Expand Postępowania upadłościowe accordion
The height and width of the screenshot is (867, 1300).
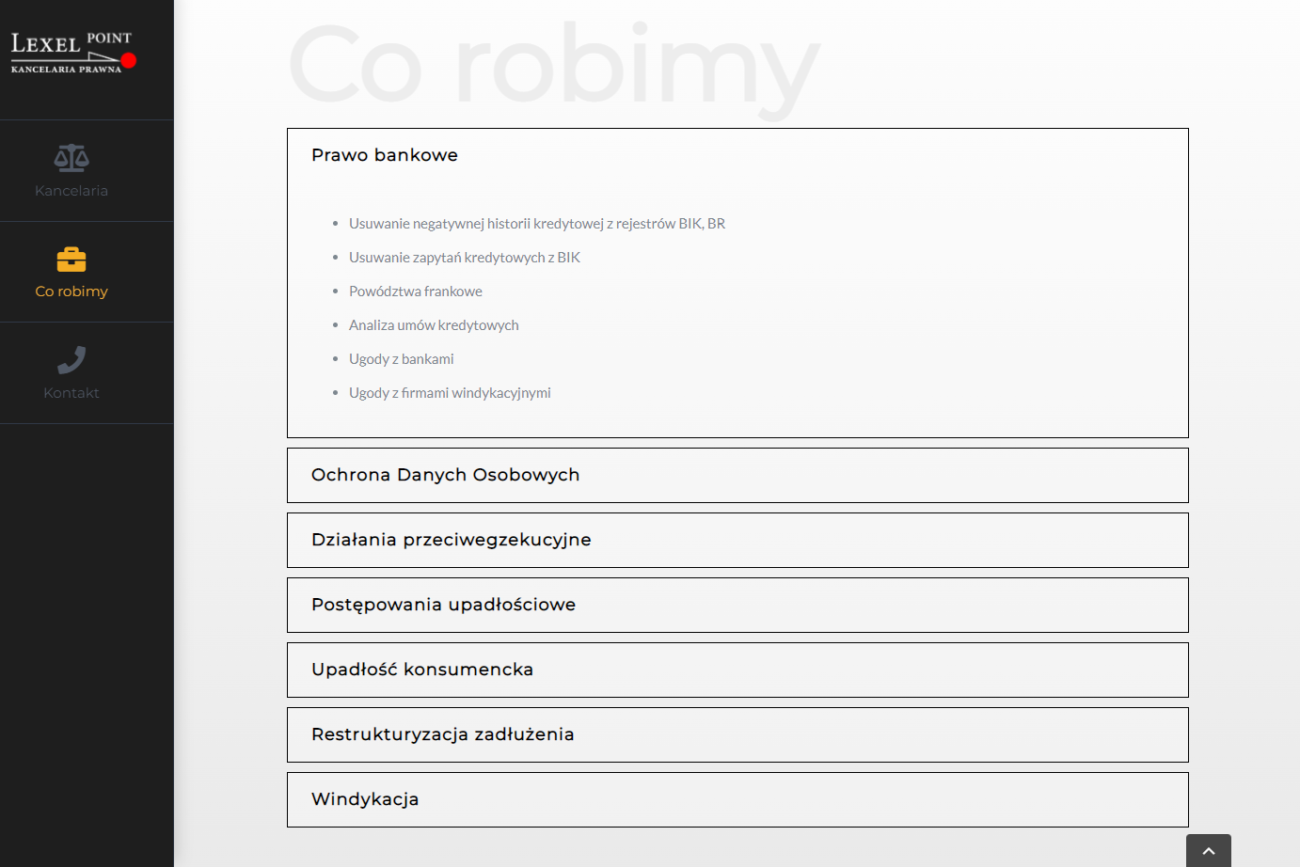pos(443,605)
